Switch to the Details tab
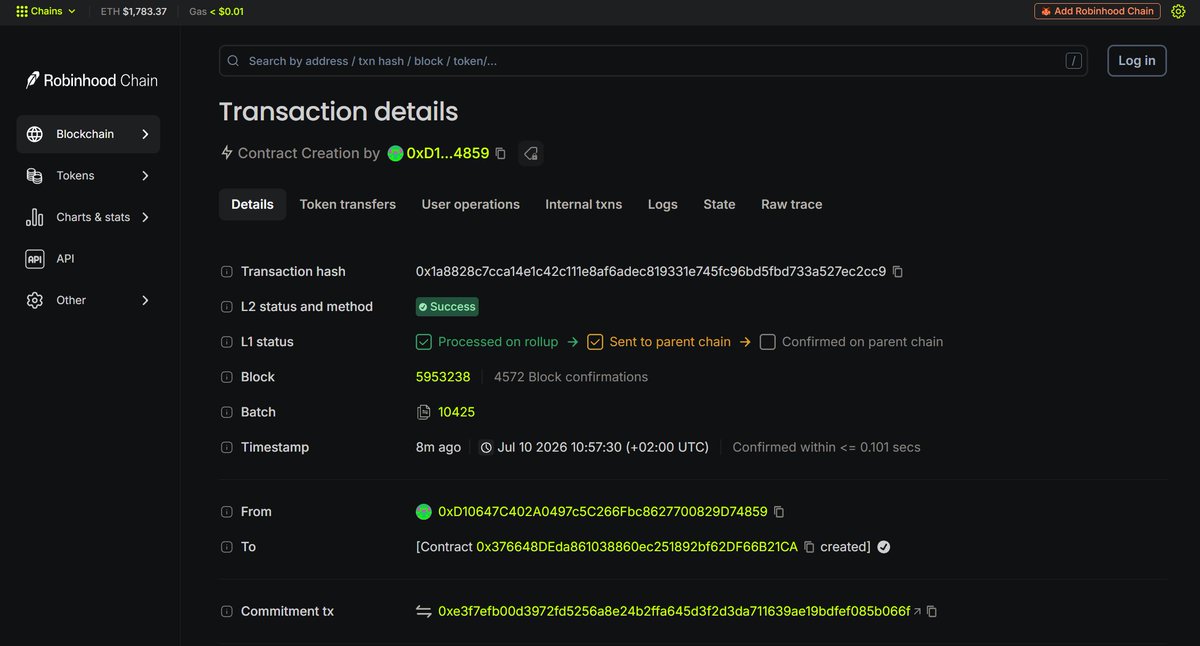Viewport: 1200px width, 646px height. [x=252, y=204]
